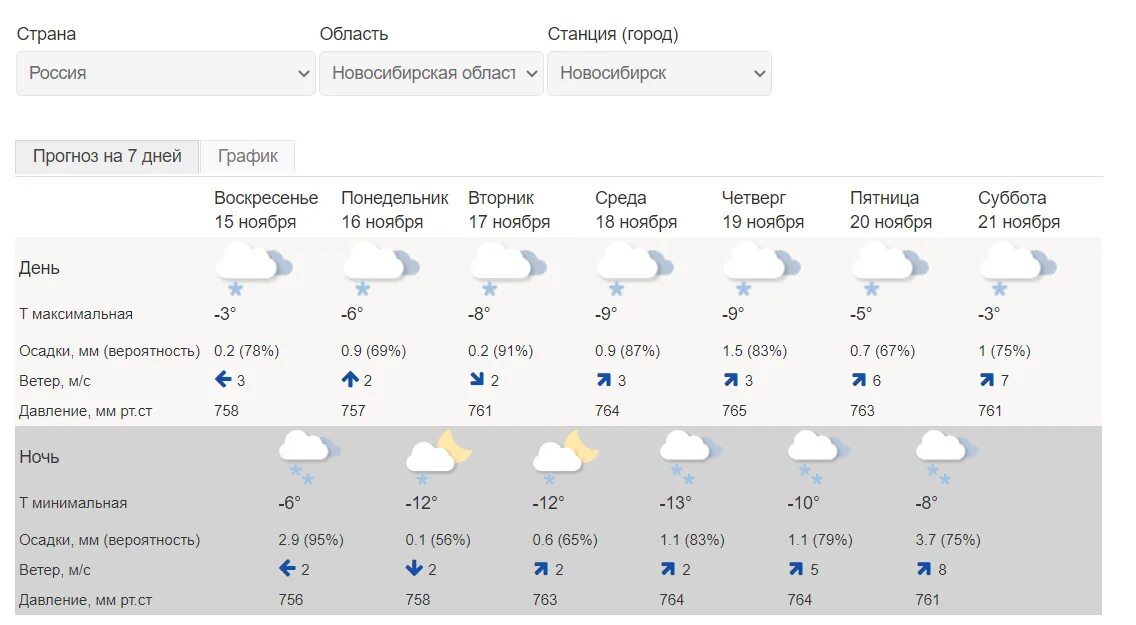Open the Станция (город) dropdown showing Новосибирск
1136x625 pixels.
[659, 73]
